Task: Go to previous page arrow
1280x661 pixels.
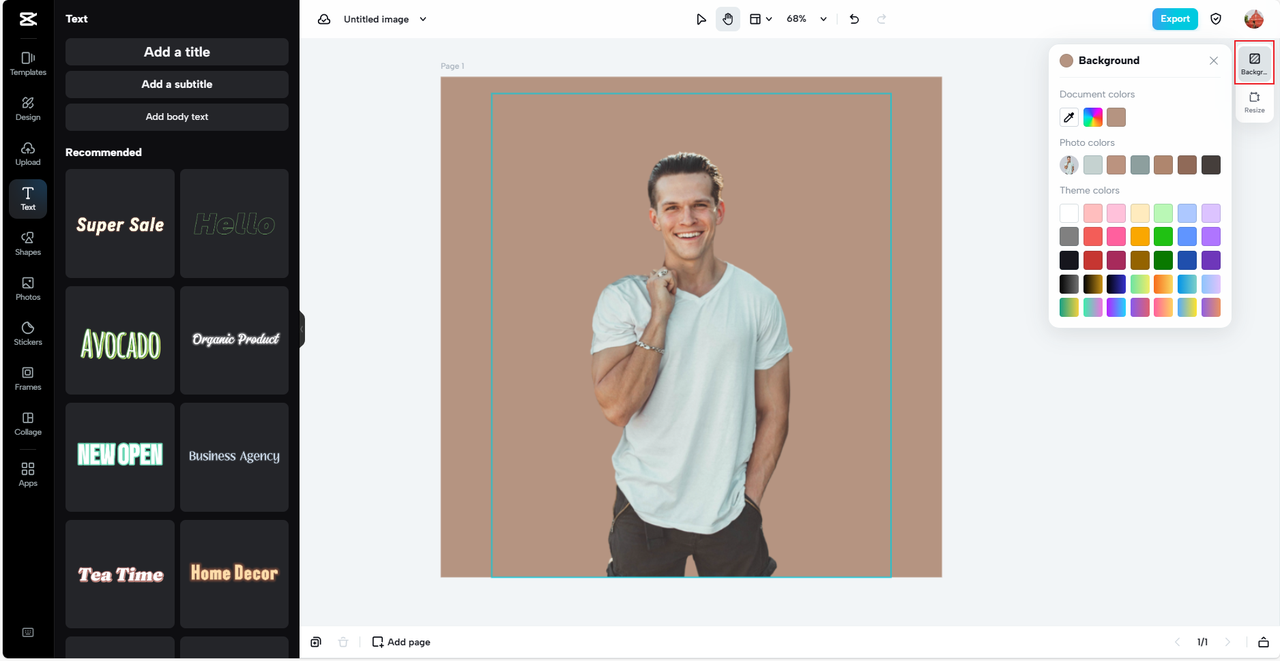Action: click(x=1177, y=642)
